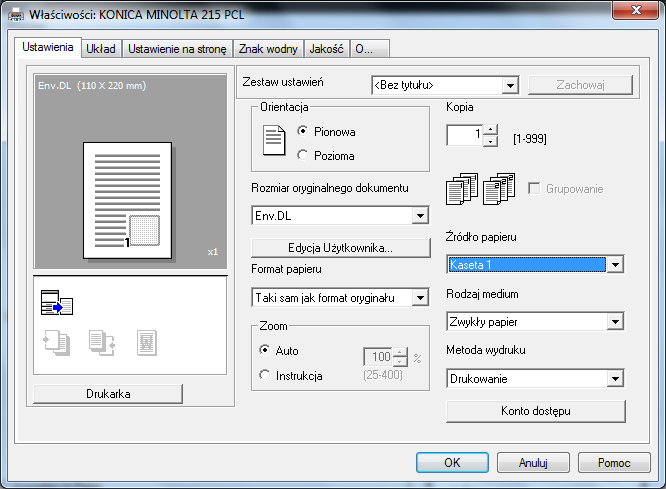This screenshot has width=666, height=489.
Task: Open the Metoda wydruku dropdown
Action: click(535, 379)
